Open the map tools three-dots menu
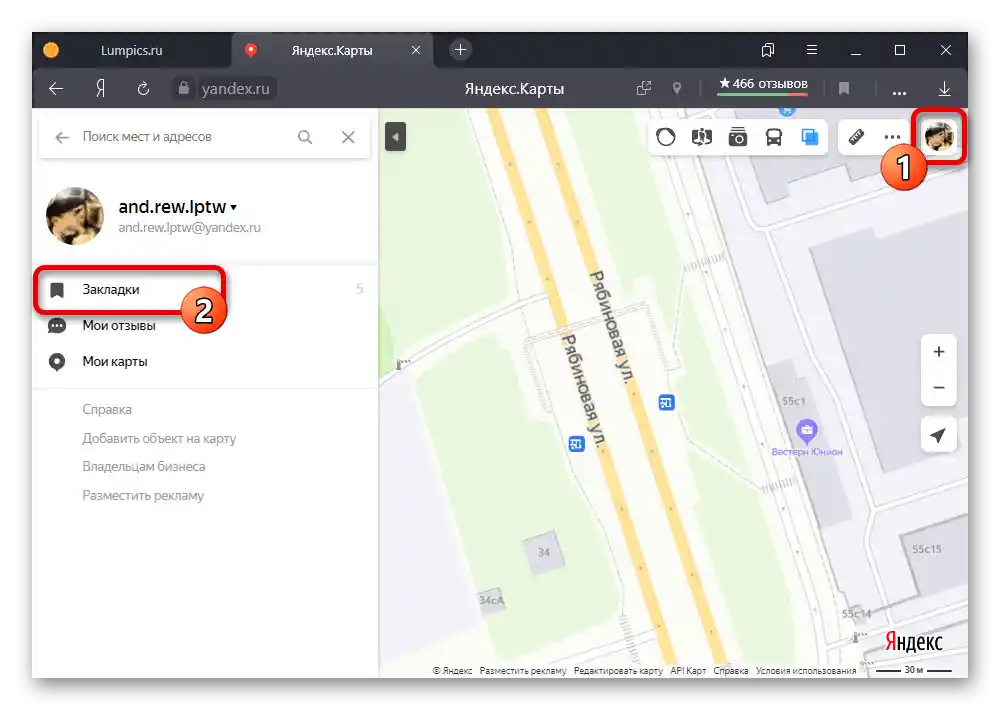The width and height of the screenshot is (1000, 710). (892, 137)
